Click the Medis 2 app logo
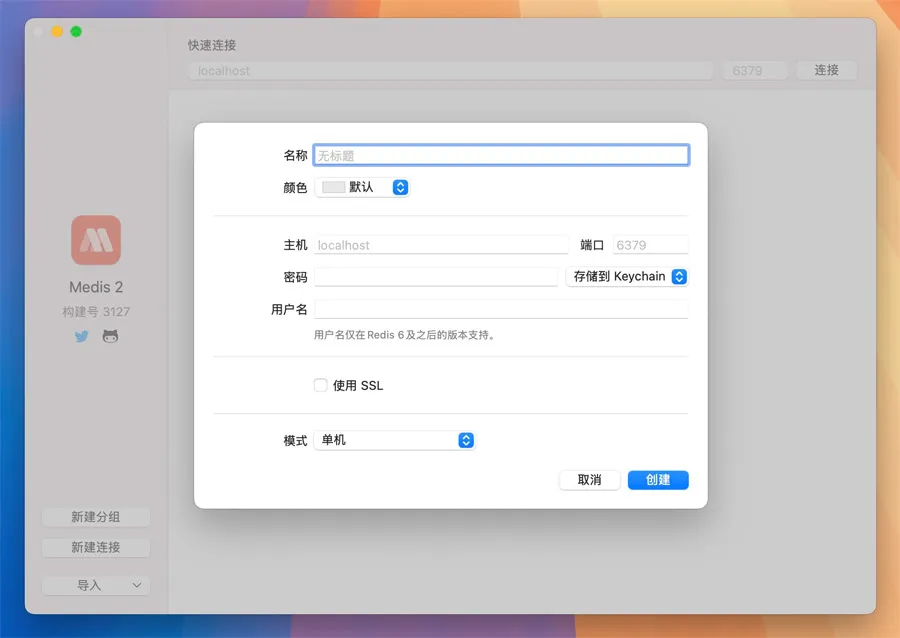 point(96,240)
